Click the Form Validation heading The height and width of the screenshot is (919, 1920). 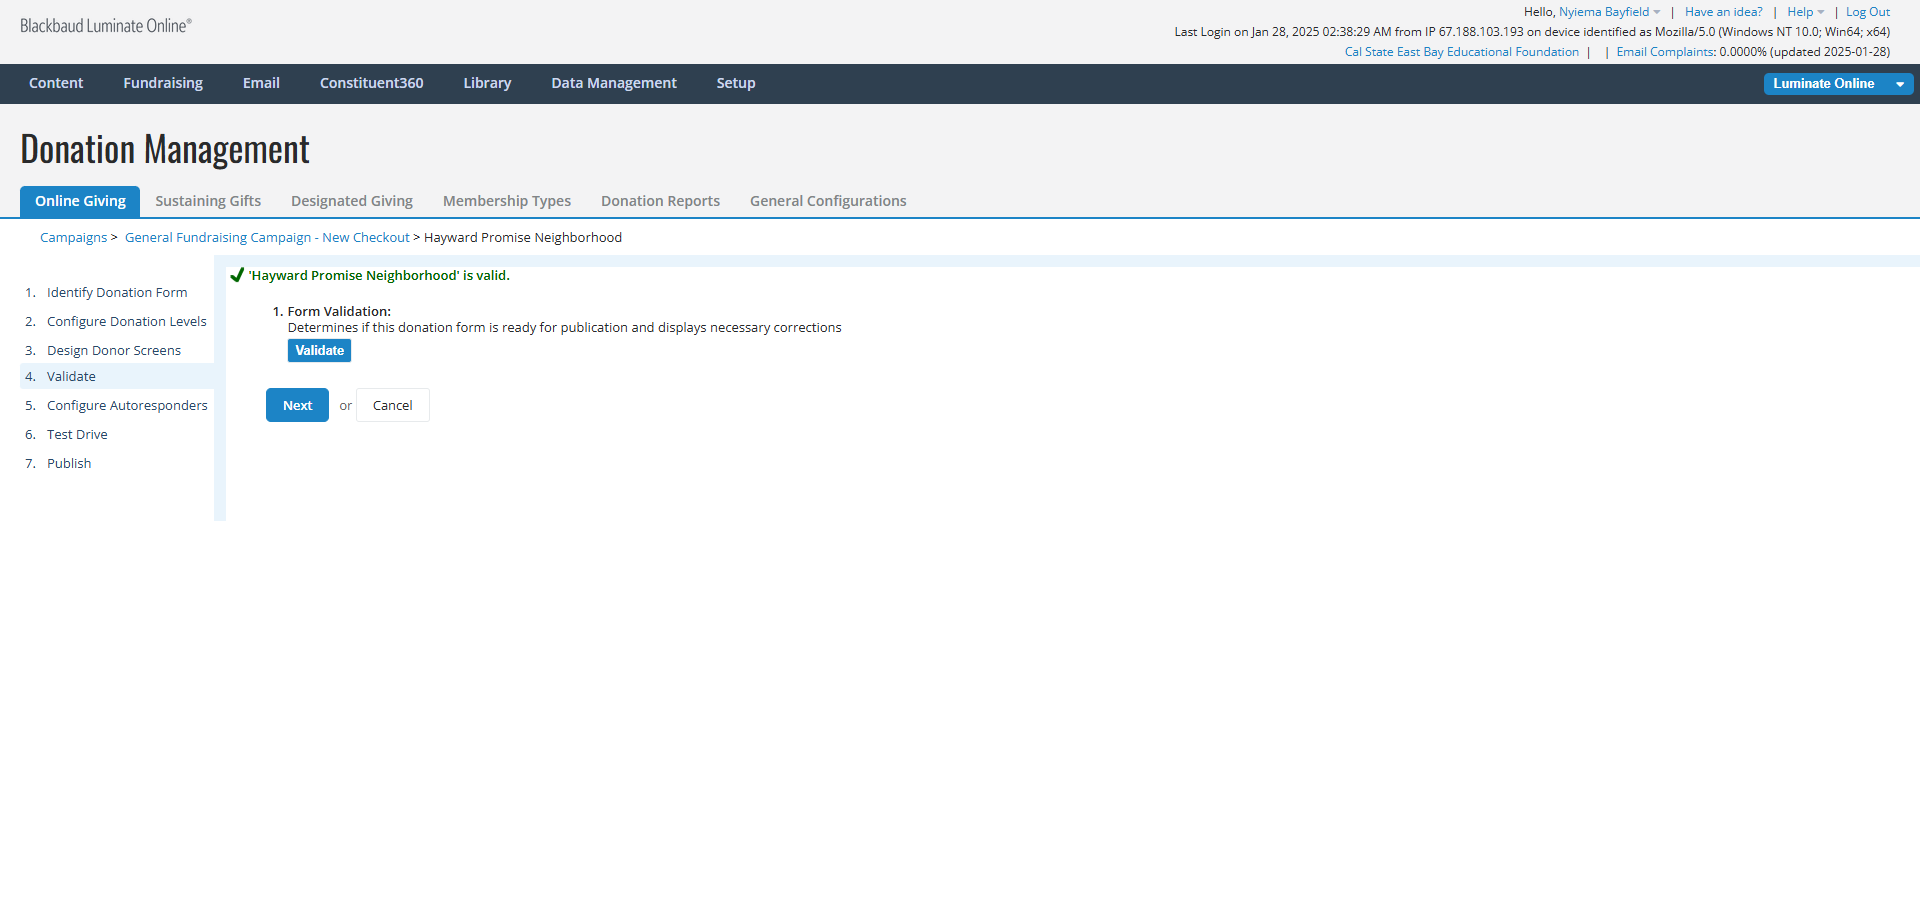(339, 312)
